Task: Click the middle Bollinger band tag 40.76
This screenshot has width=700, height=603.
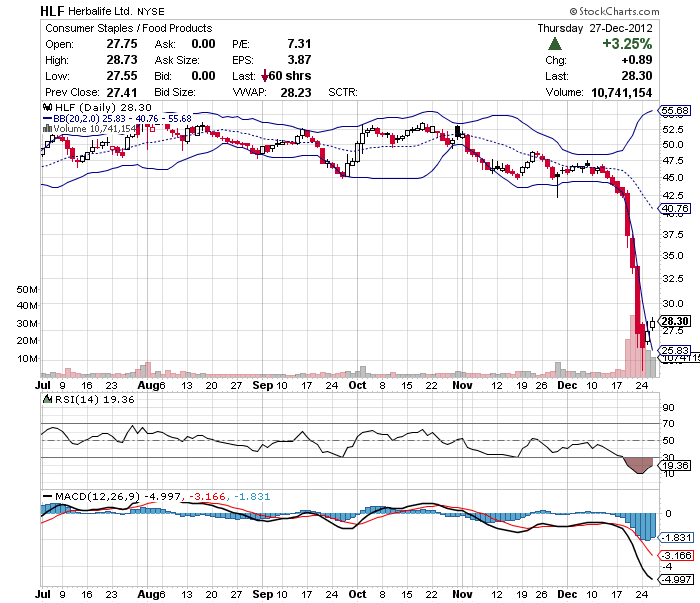Action: click(675, 208)
